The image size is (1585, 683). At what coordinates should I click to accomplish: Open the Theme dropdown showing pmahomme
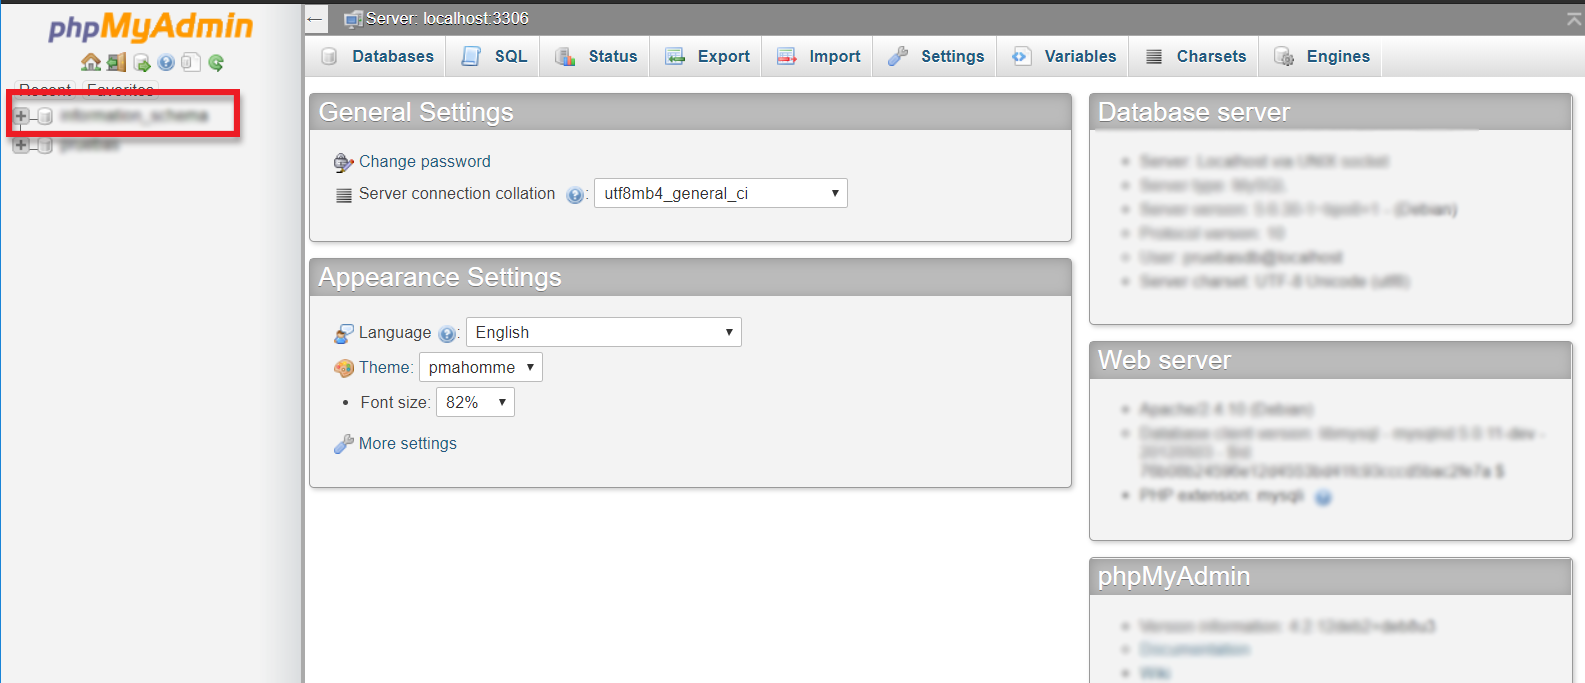tap(481, 367)
